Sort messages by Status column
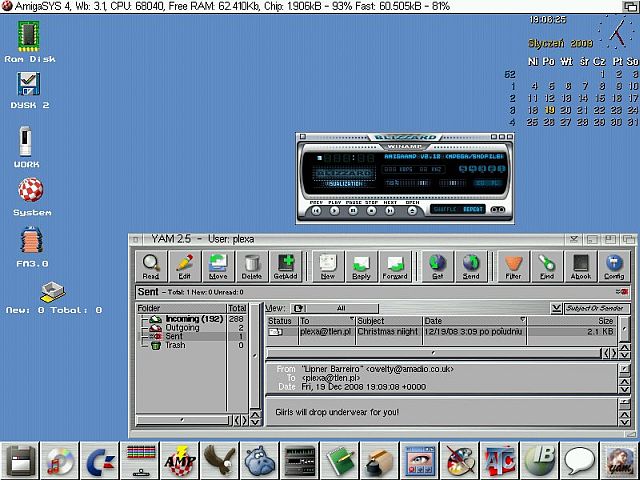Image resolution: width=640 pixels, height=480 pixels. coord(282,321)
